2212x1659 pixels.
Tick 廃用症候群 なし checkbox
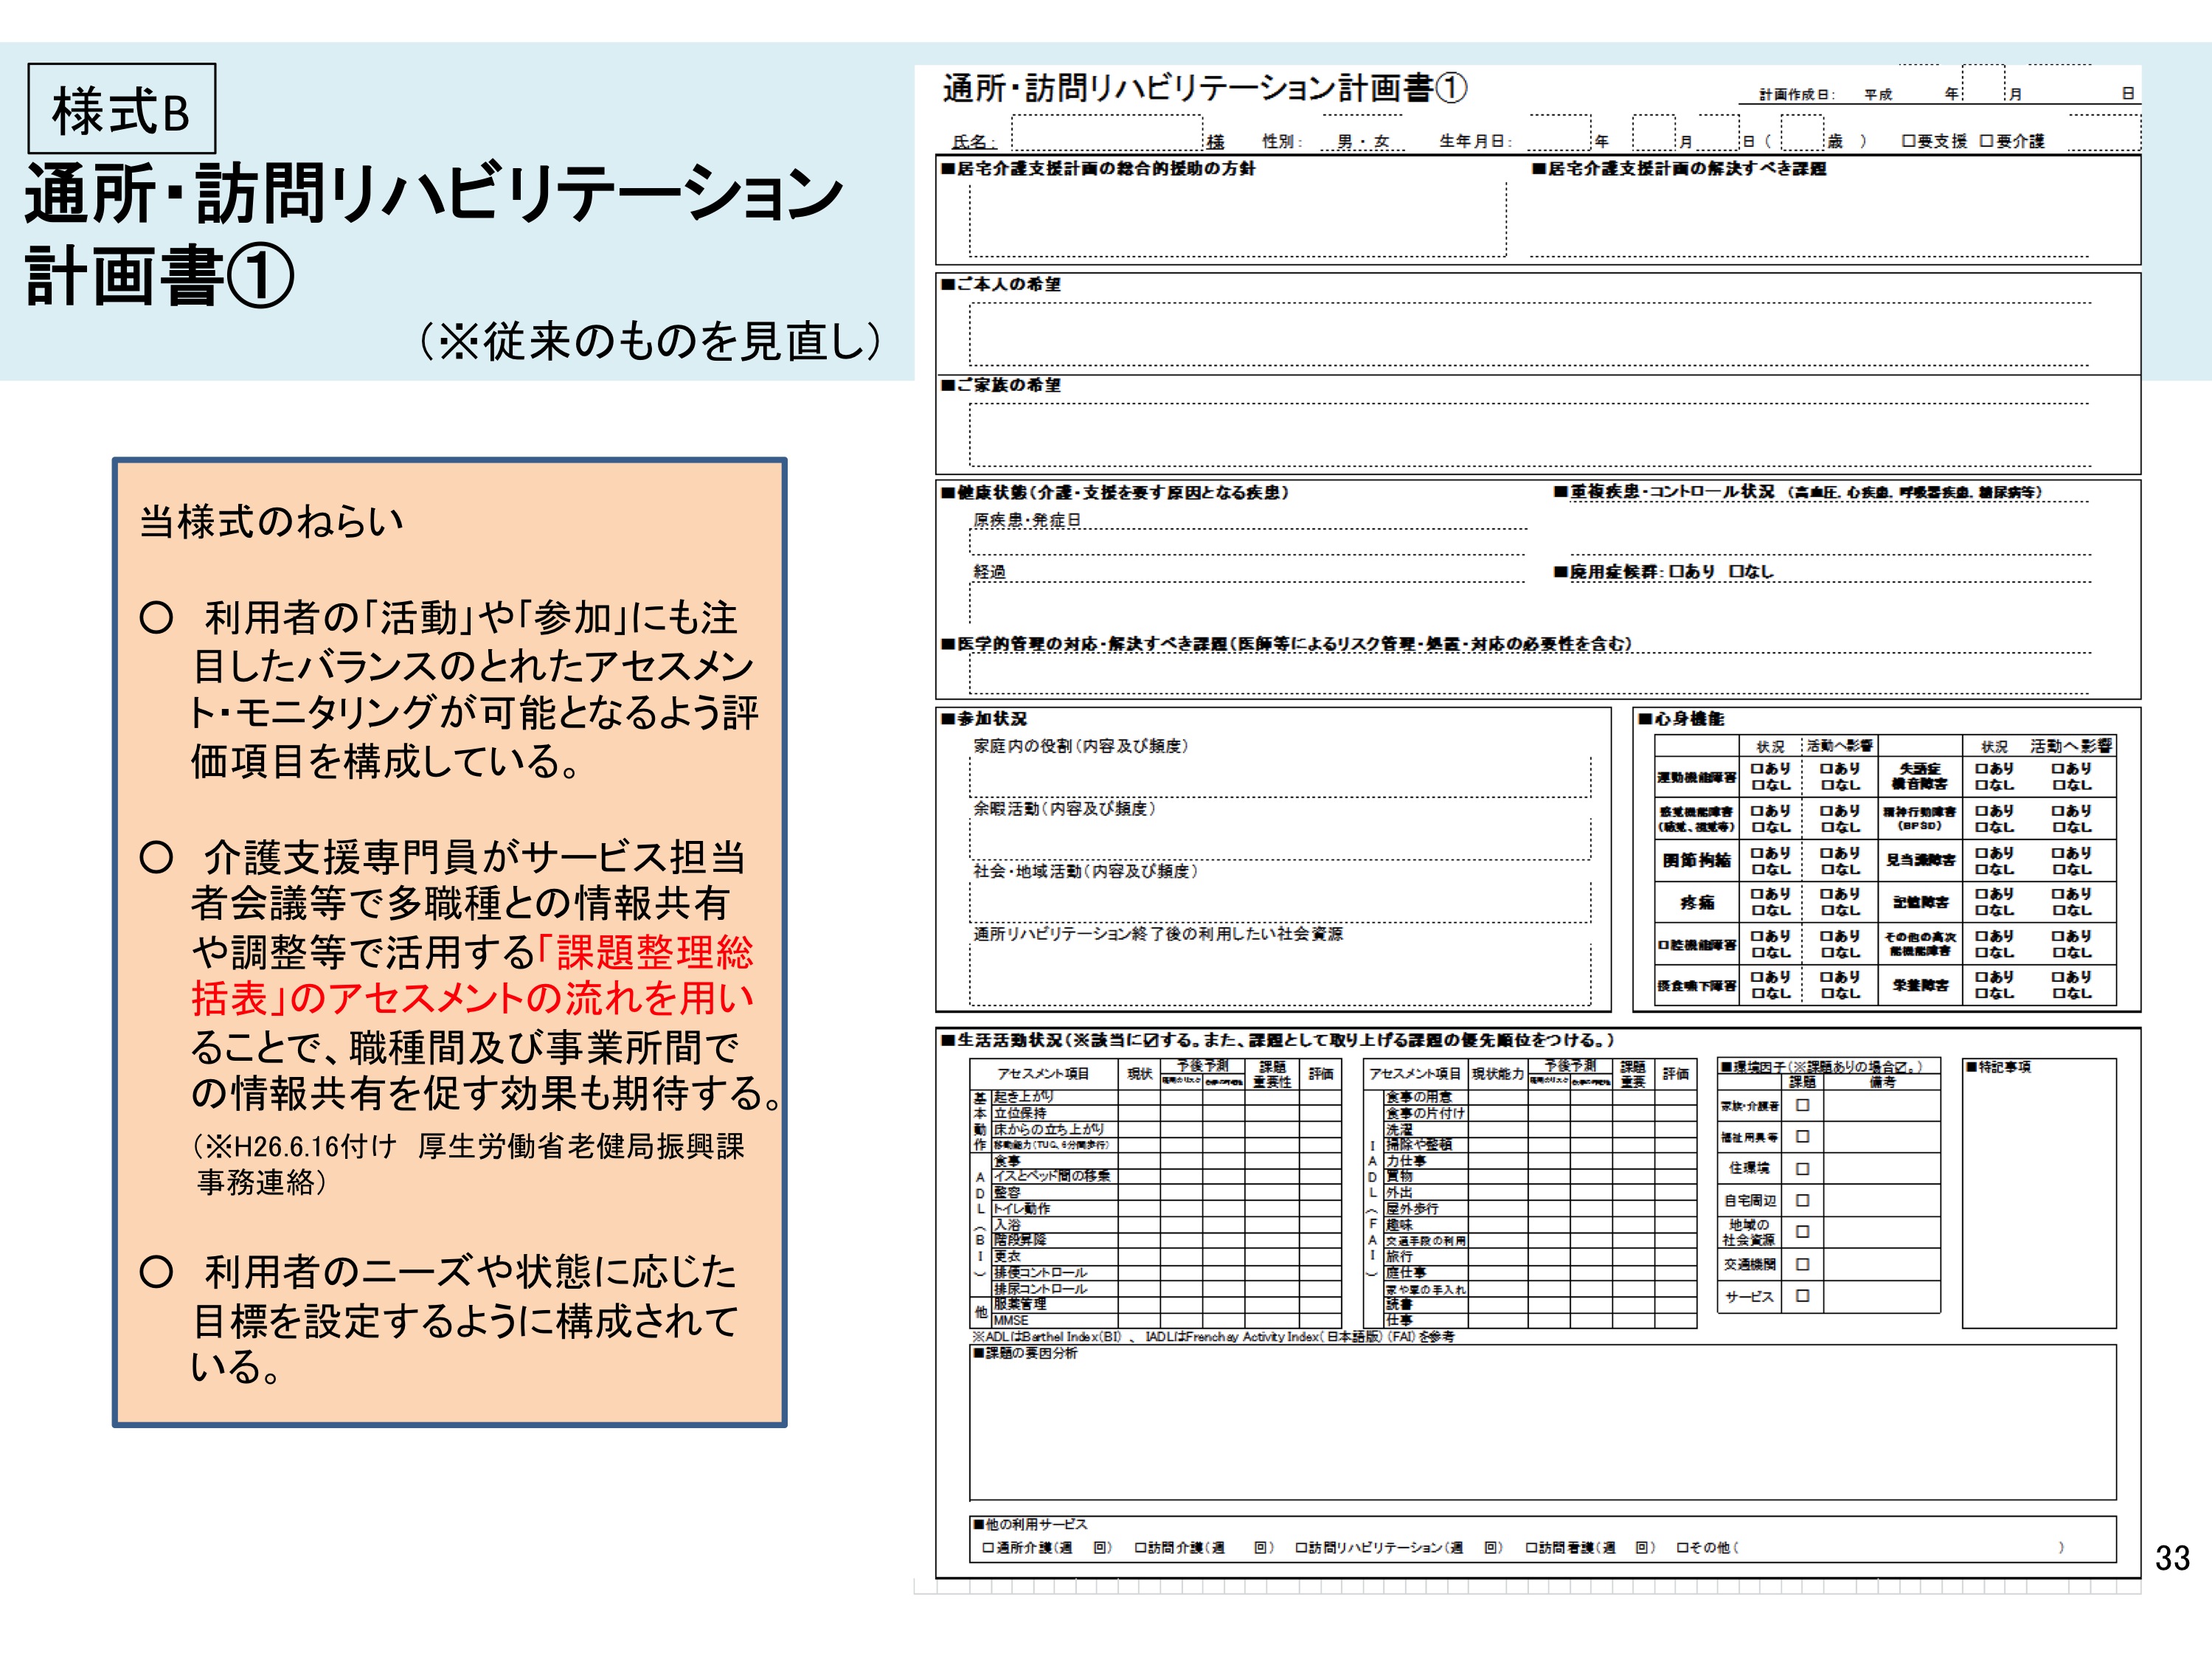click(1736, 571)
